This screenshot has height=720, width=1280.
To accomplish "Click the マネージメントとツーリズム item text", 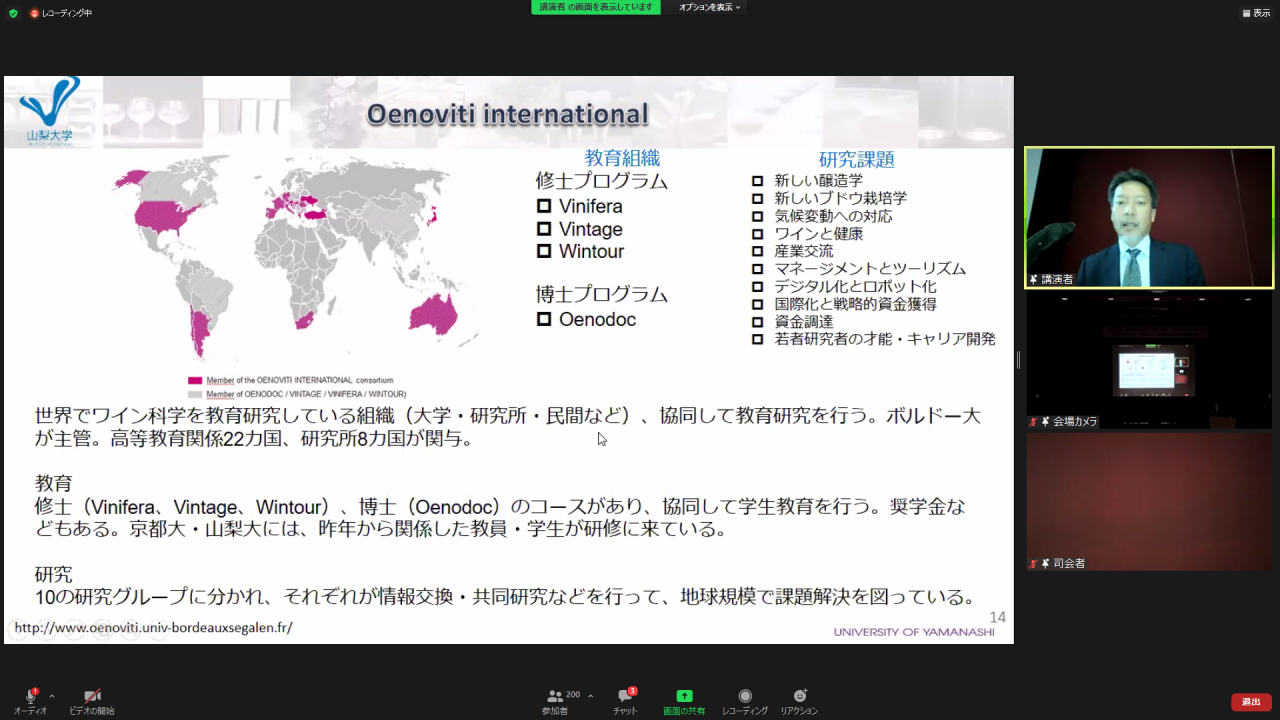I will coord(870,269).
